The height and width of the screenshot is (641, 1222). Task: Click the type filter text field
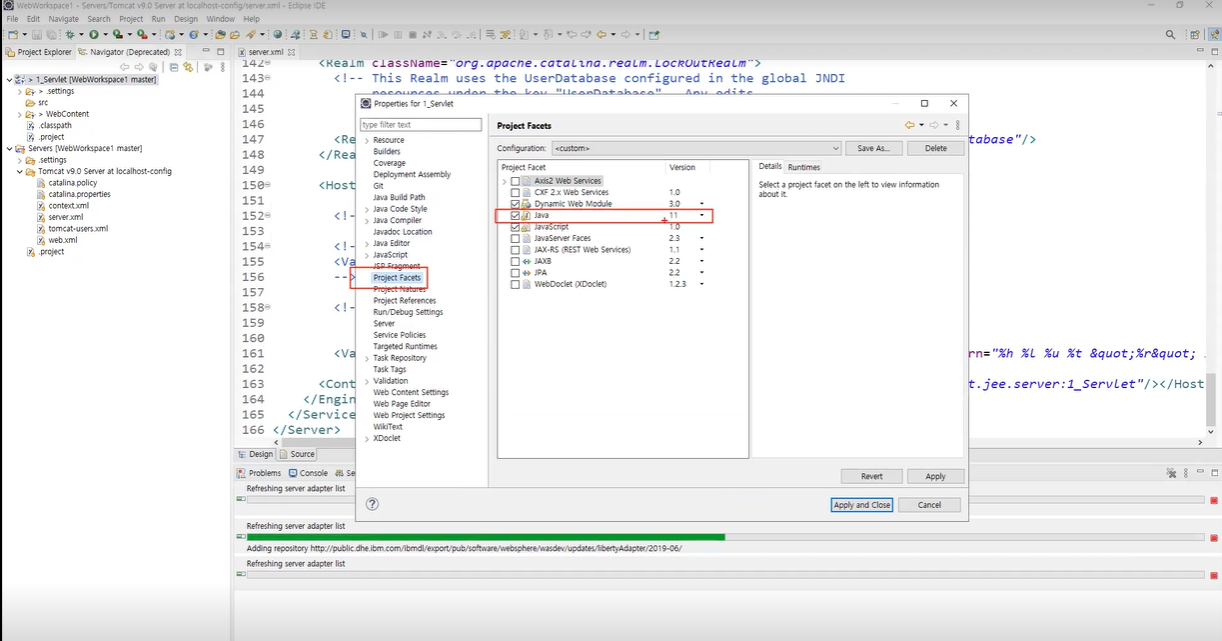tap(421, 125)
